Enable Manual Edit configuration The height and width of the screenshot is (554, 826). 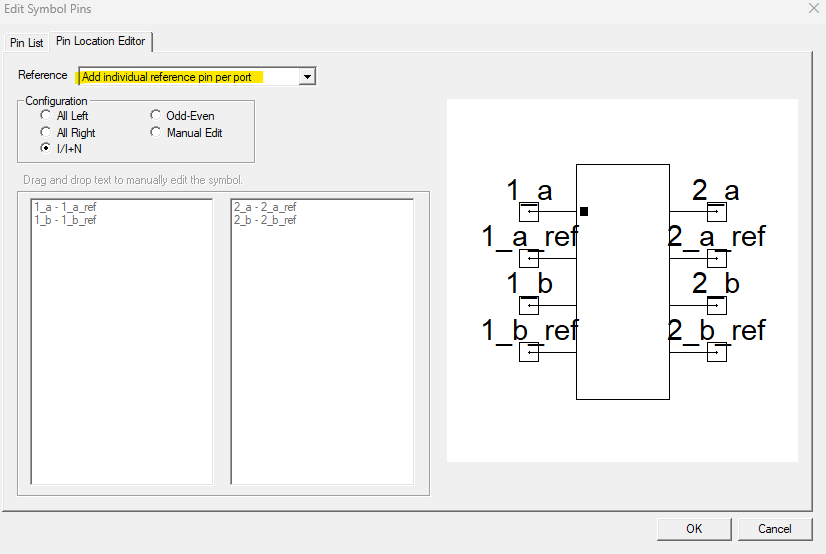pos(156,132)
